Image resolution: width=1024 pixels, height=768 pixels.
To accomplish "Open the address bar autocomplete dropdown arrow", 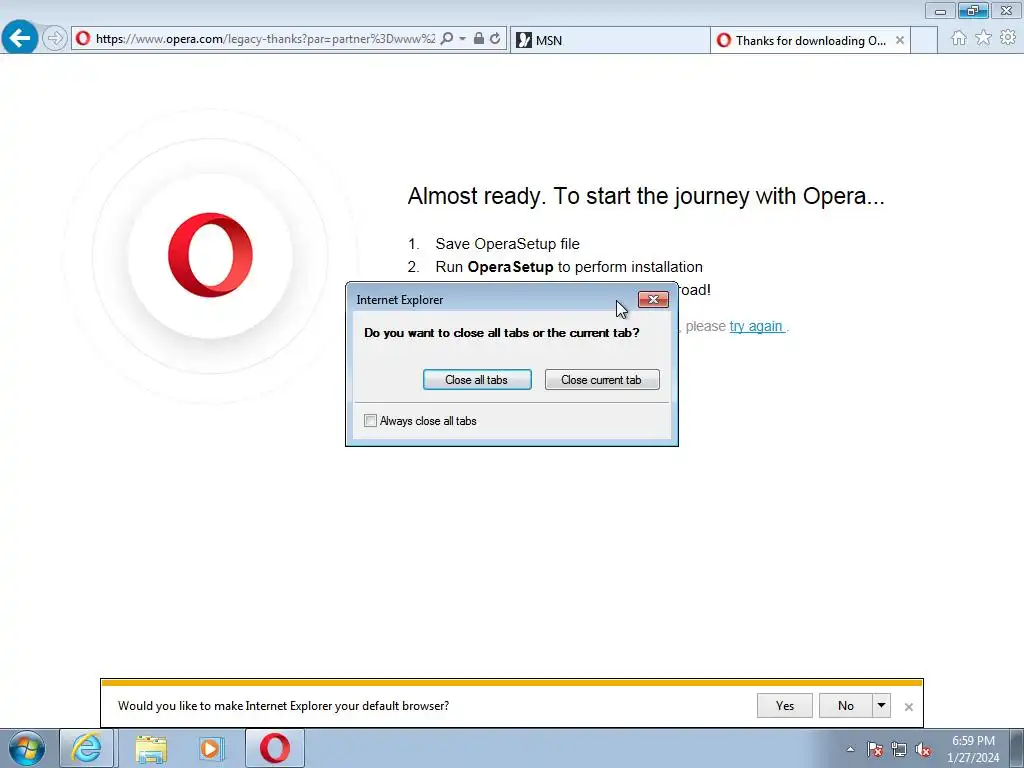I will (462, 39).
